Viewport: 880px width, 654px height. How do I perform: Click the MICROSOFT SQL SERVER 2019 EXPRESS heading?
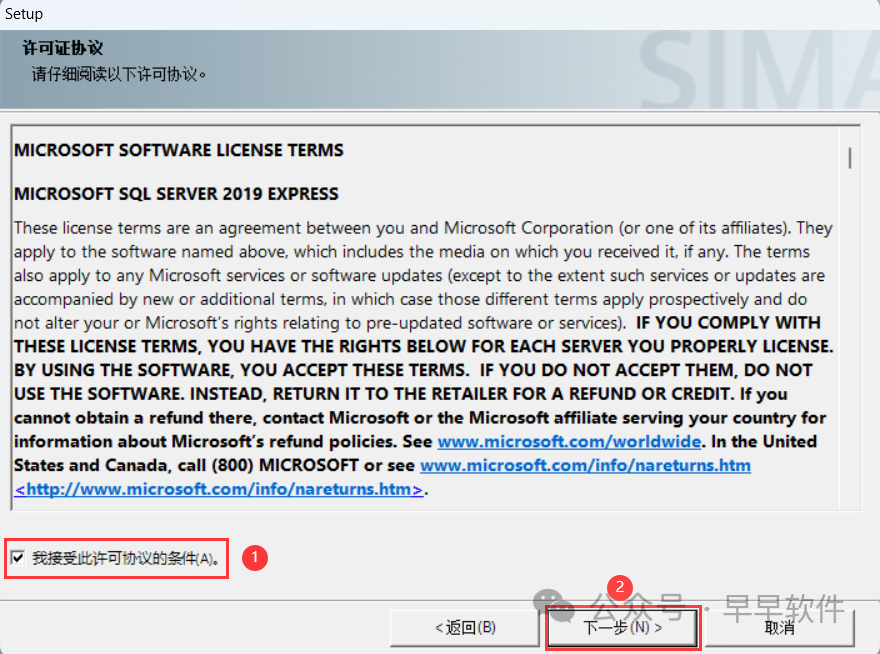(x=176, y=194)
